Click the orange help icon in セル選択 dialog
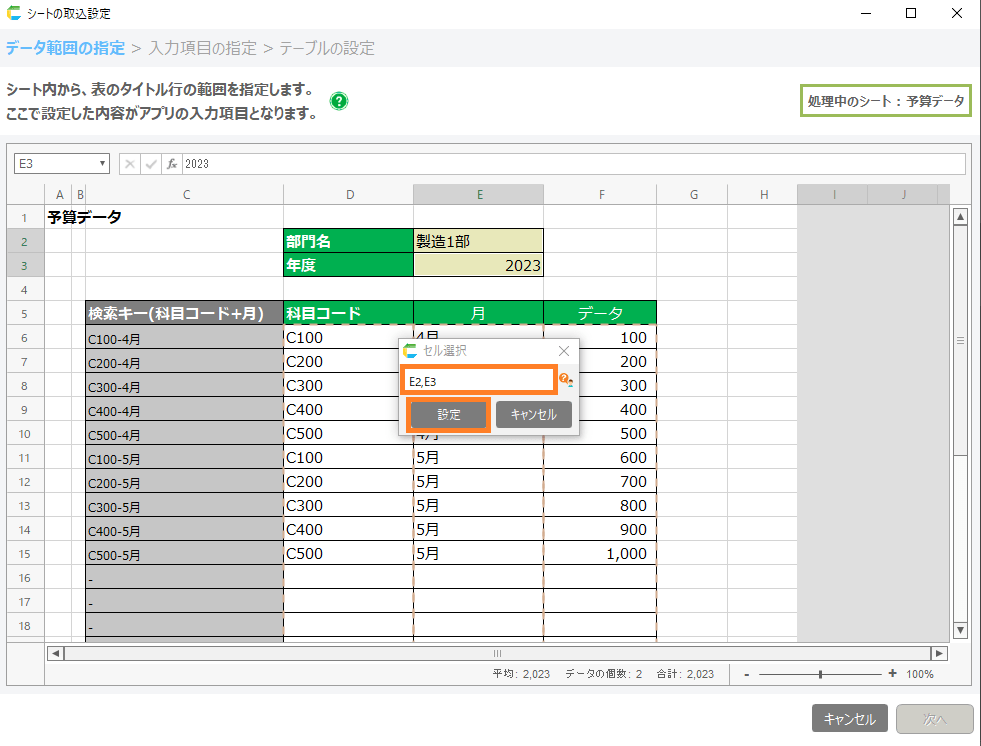The height and width of the screenshot is (746, 981). click(x=565, y=380)
